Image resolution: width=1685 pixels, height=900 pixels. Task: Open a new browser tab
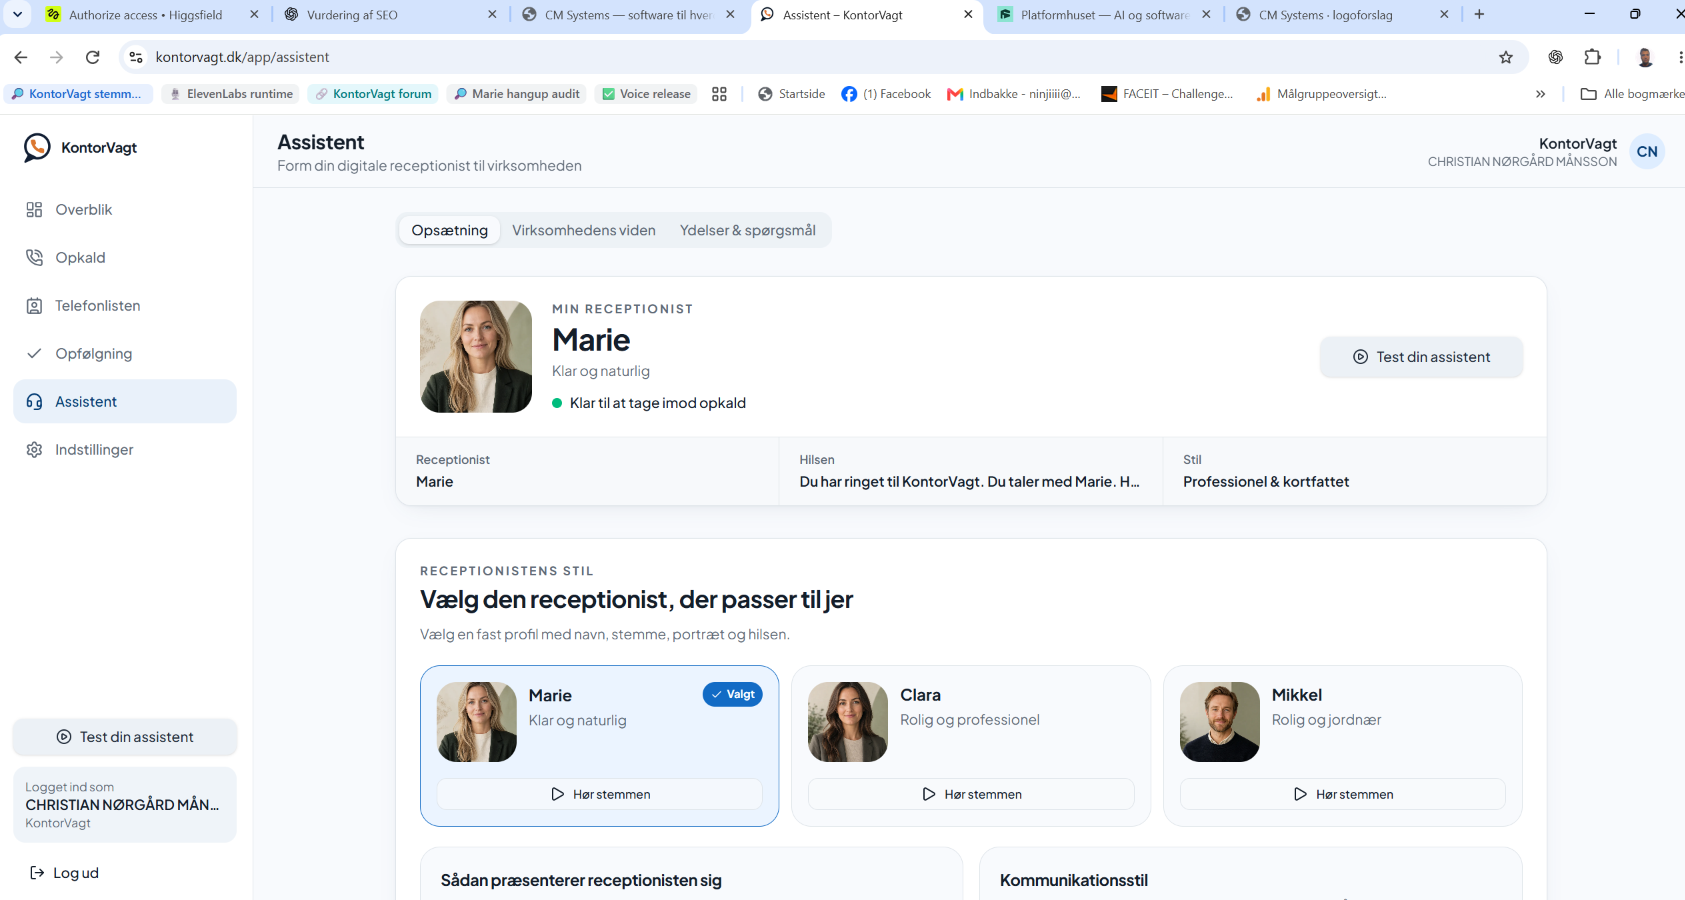[1479, 14]
